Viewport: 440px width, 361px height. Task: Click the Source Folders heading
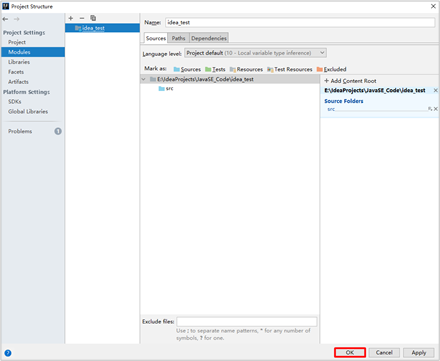[x=344, y=101]
